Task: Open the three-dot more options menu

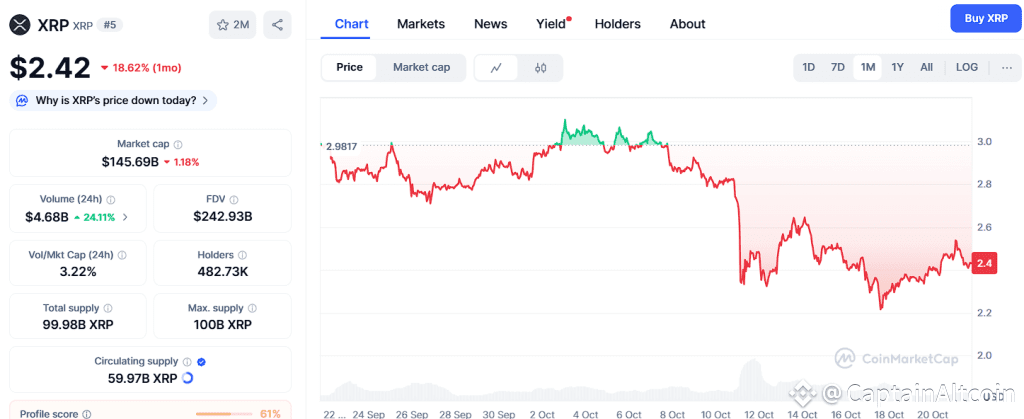Action: point(1006,67)
